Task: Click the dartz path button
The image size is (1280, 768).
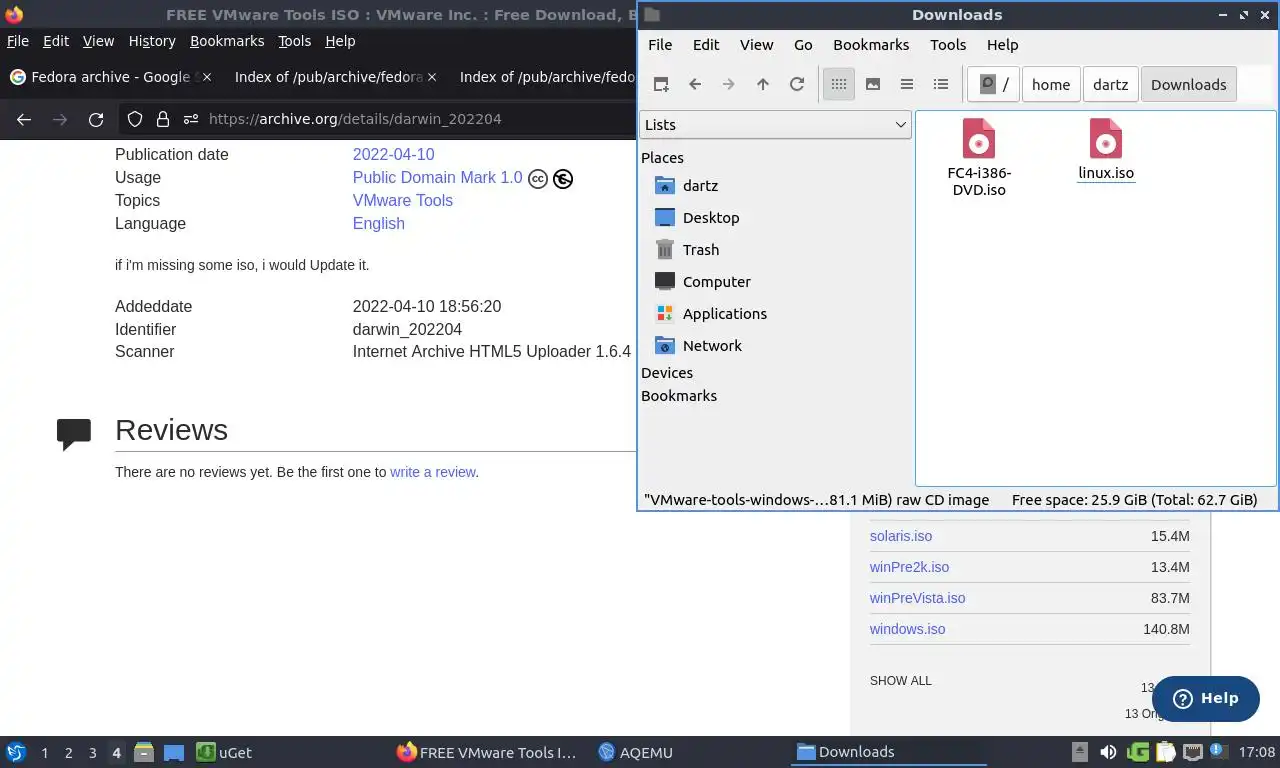Action: pos(1110,84)
